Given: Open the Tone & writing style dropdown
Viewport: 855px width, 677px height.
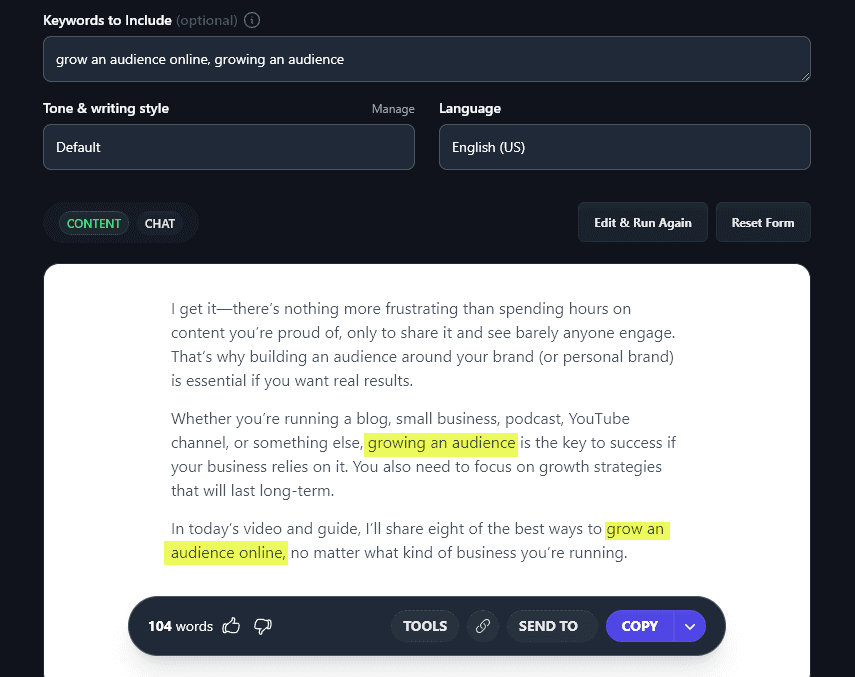Looking at the screenshot, I should (228, 147).
